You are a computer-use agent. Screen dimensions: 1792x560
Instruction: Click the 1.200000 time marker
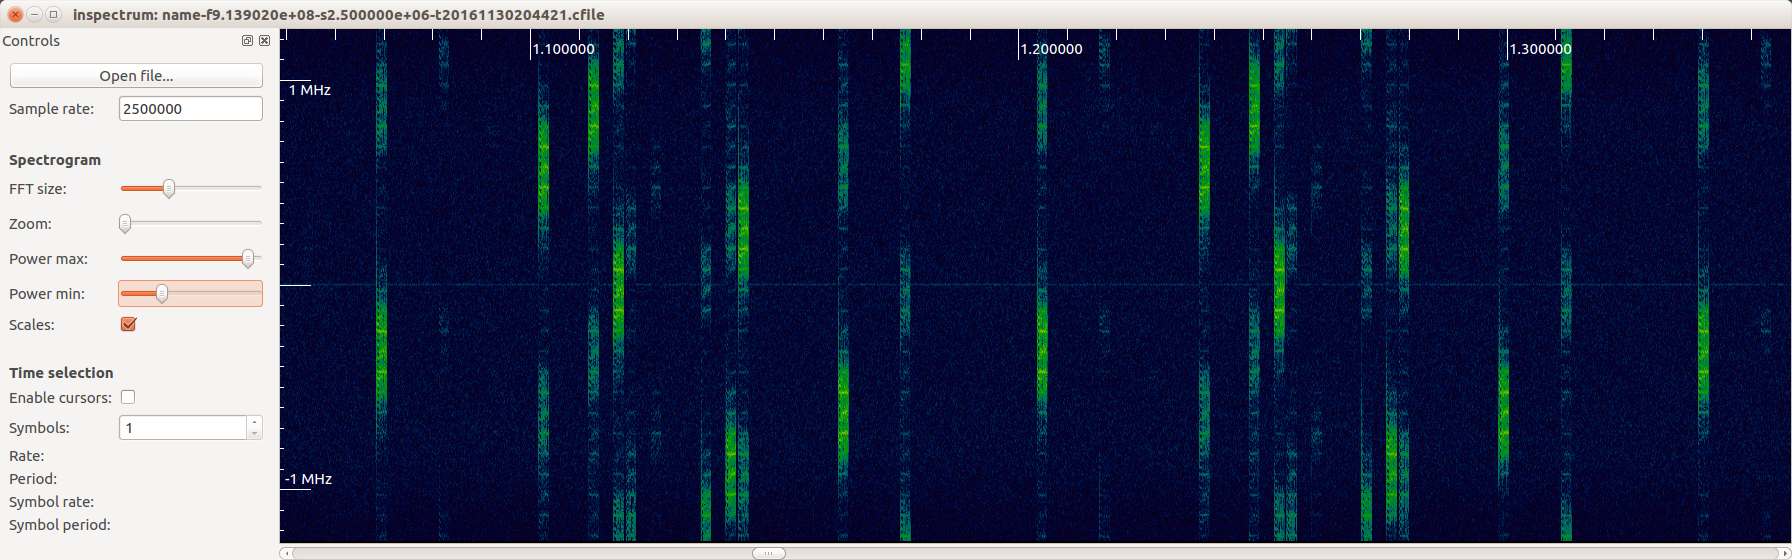pos(1052,49)
